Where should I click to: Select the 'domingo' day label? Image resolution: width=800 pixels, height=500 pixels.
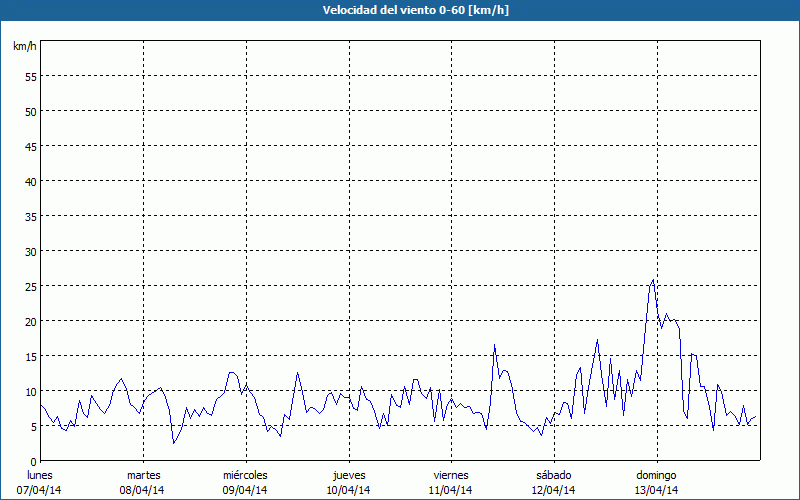[656, 474]
